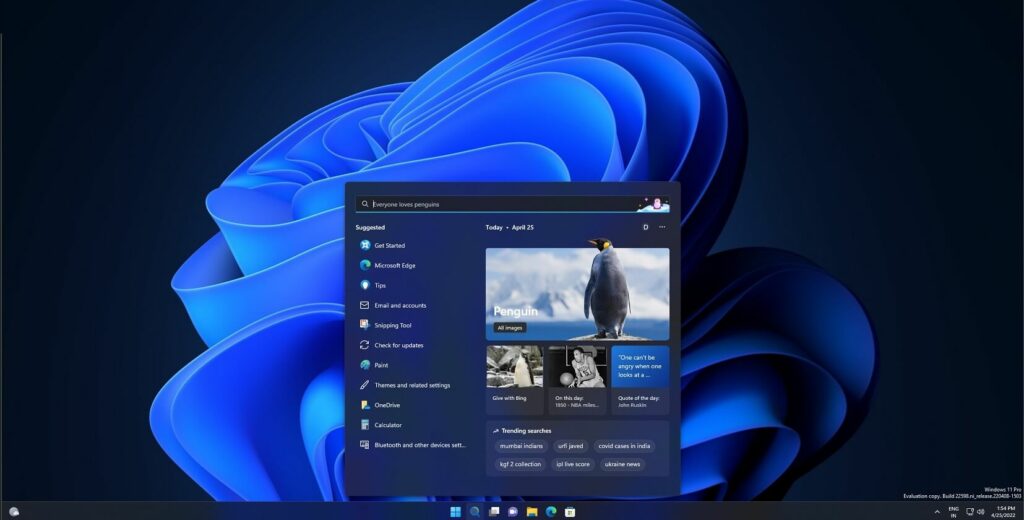The height and width of the screenshot is (520, 1024).
Task: Open Bluetooth and other devices settings
Action: click(x=419, y=445)
